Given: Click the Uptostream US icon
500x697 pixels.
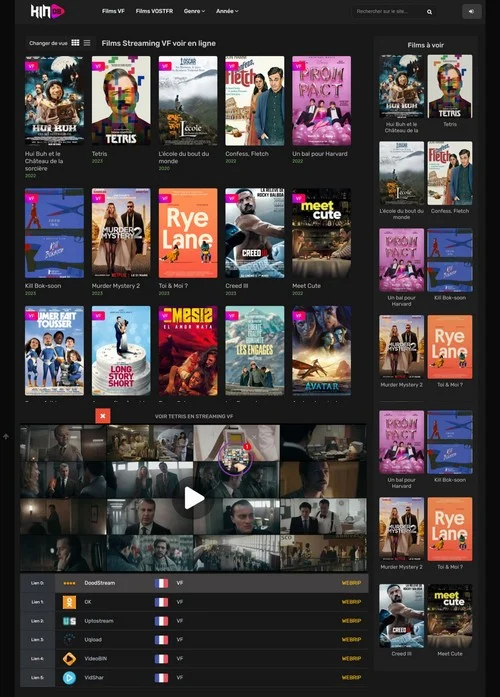Looking at the screenshot, I should pyautogui.click(x=69, y=621).
